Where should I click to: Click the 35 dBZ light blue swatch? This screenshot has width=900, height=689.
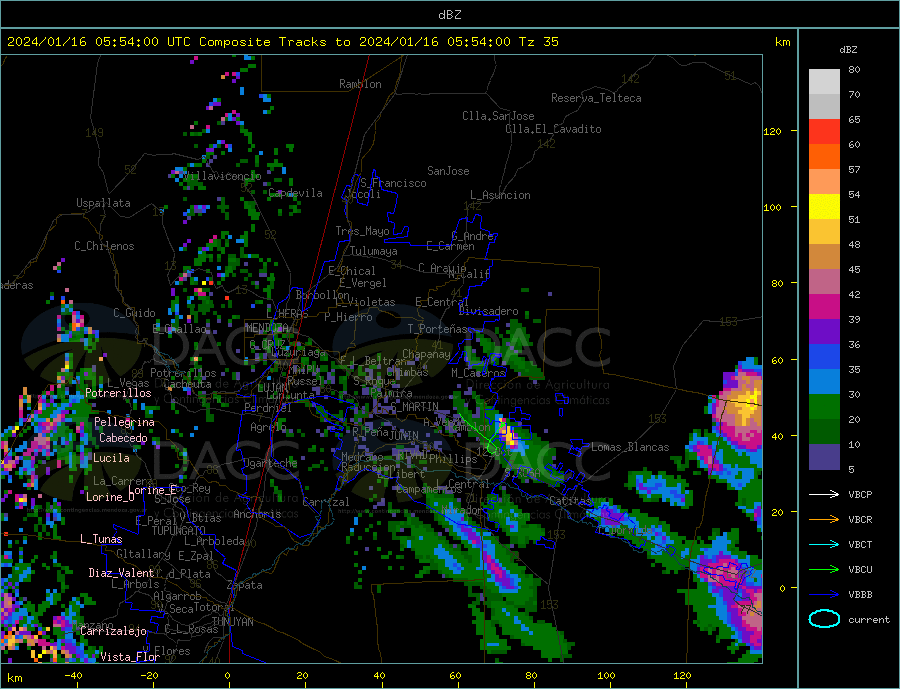(x=824, y=382)
